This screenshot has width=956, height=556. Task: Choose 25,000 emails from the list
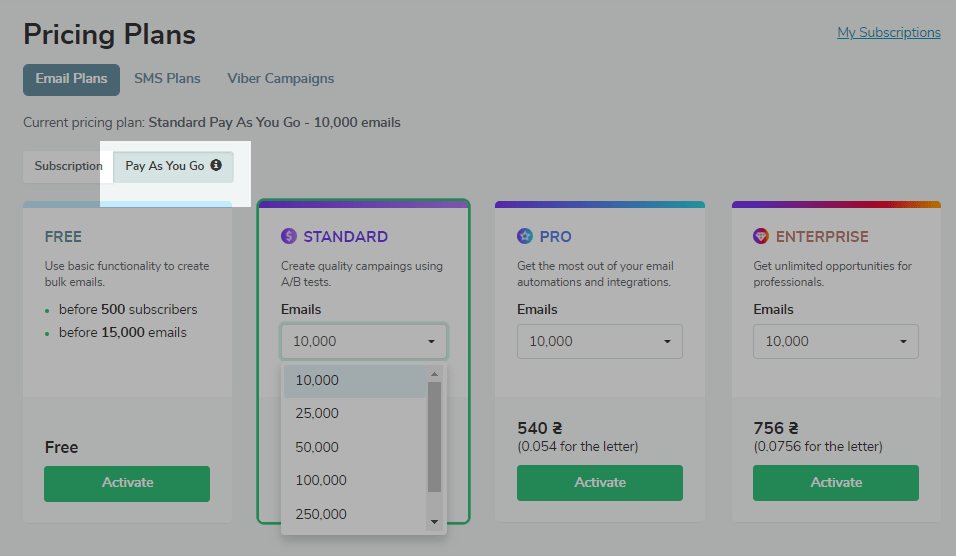point(317,413)
